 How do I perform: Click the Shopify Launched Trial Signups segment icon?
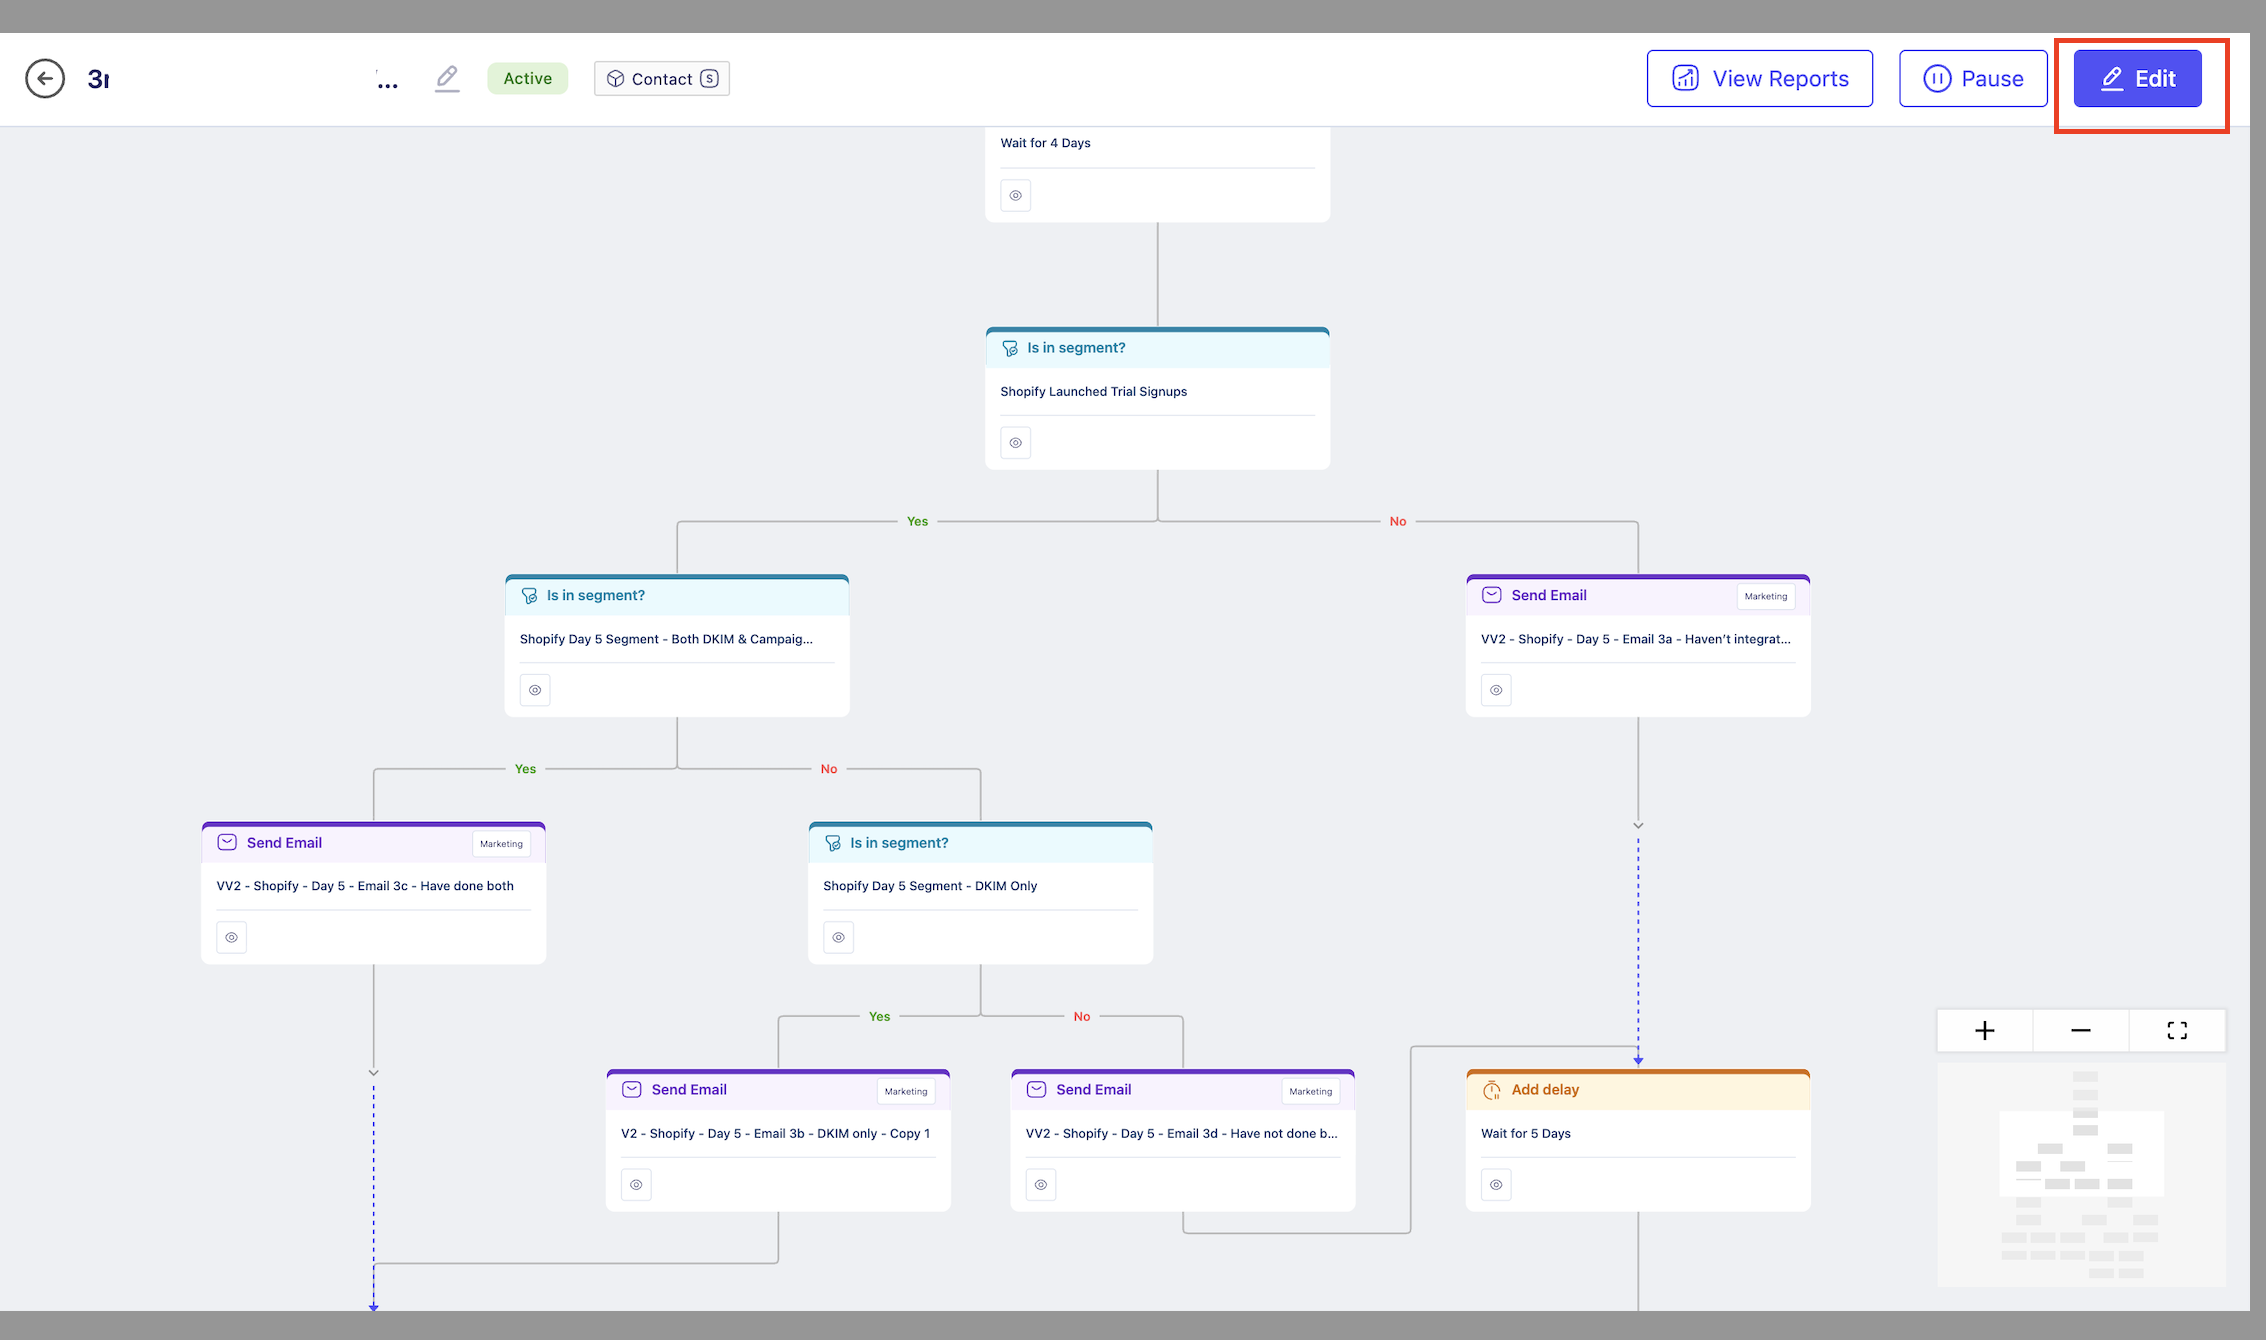tap(1010, 348)
